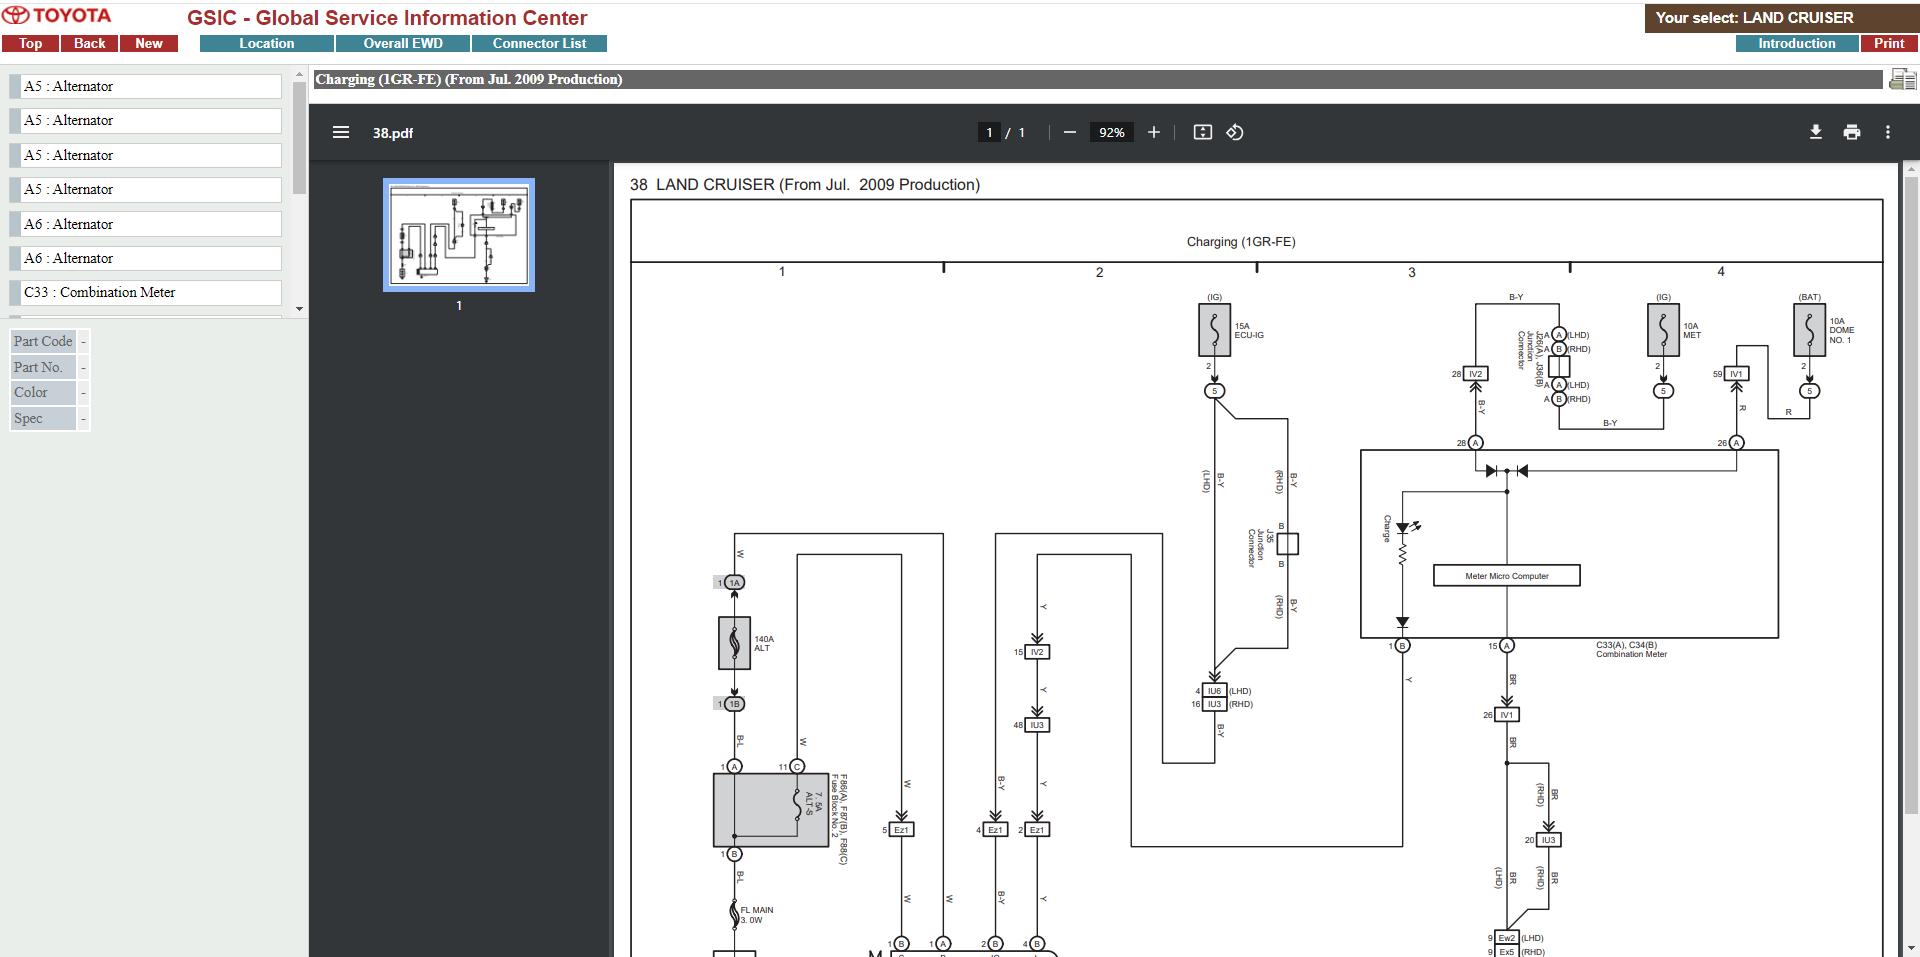Click the 10A MET fuse label
The width and height of the screenshot is (1920, 957).
coord(1692,331)
